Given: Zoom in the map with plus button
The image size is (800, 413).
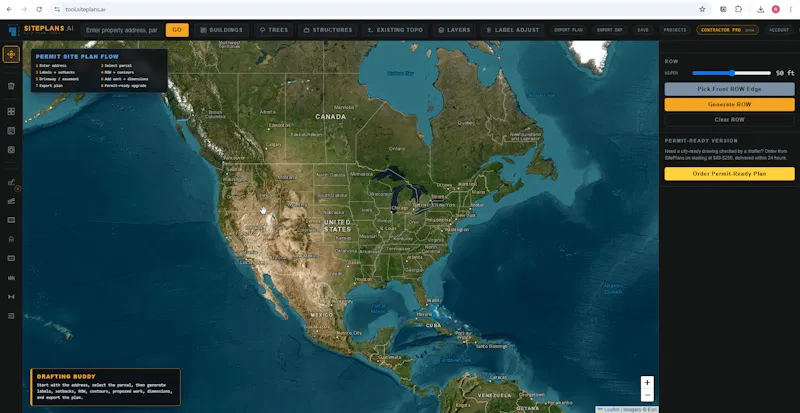Looking at the screenshot, I should point(647,382).
